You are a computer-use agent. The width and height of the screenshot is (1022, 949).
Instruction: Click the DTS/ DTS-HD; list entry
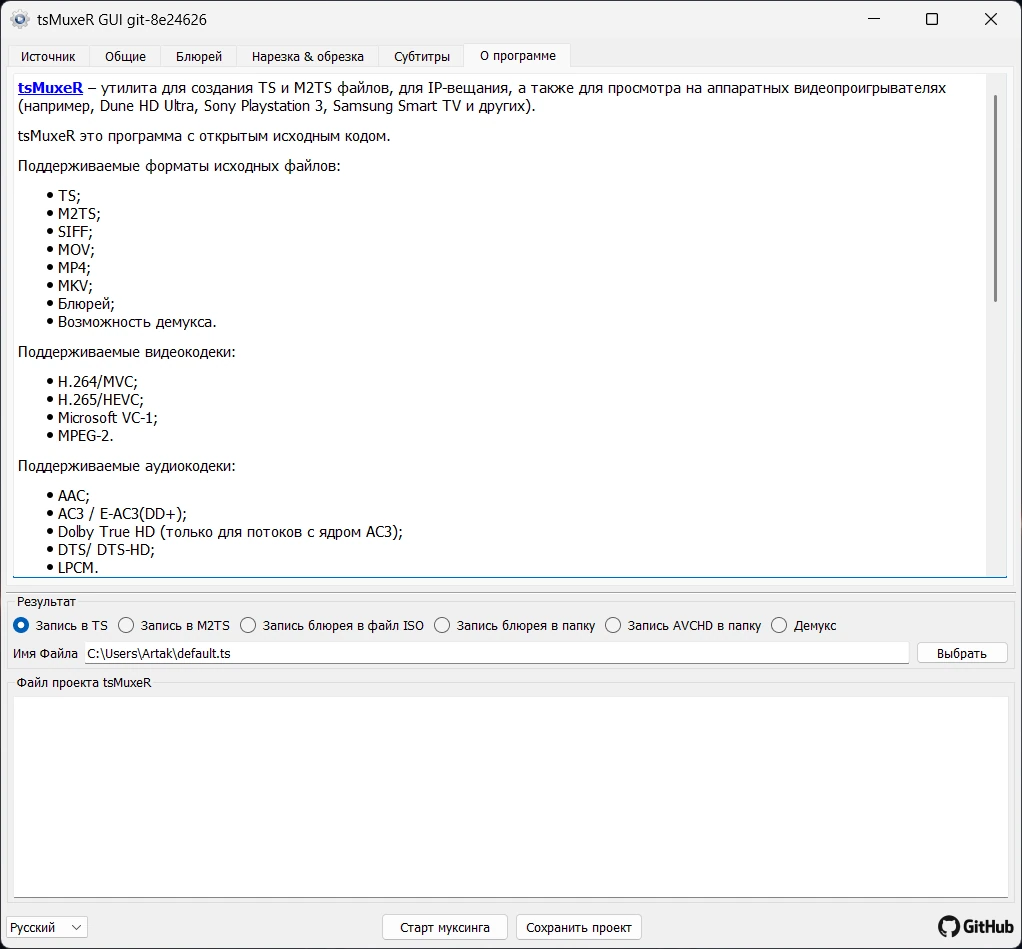click(106, 549)
